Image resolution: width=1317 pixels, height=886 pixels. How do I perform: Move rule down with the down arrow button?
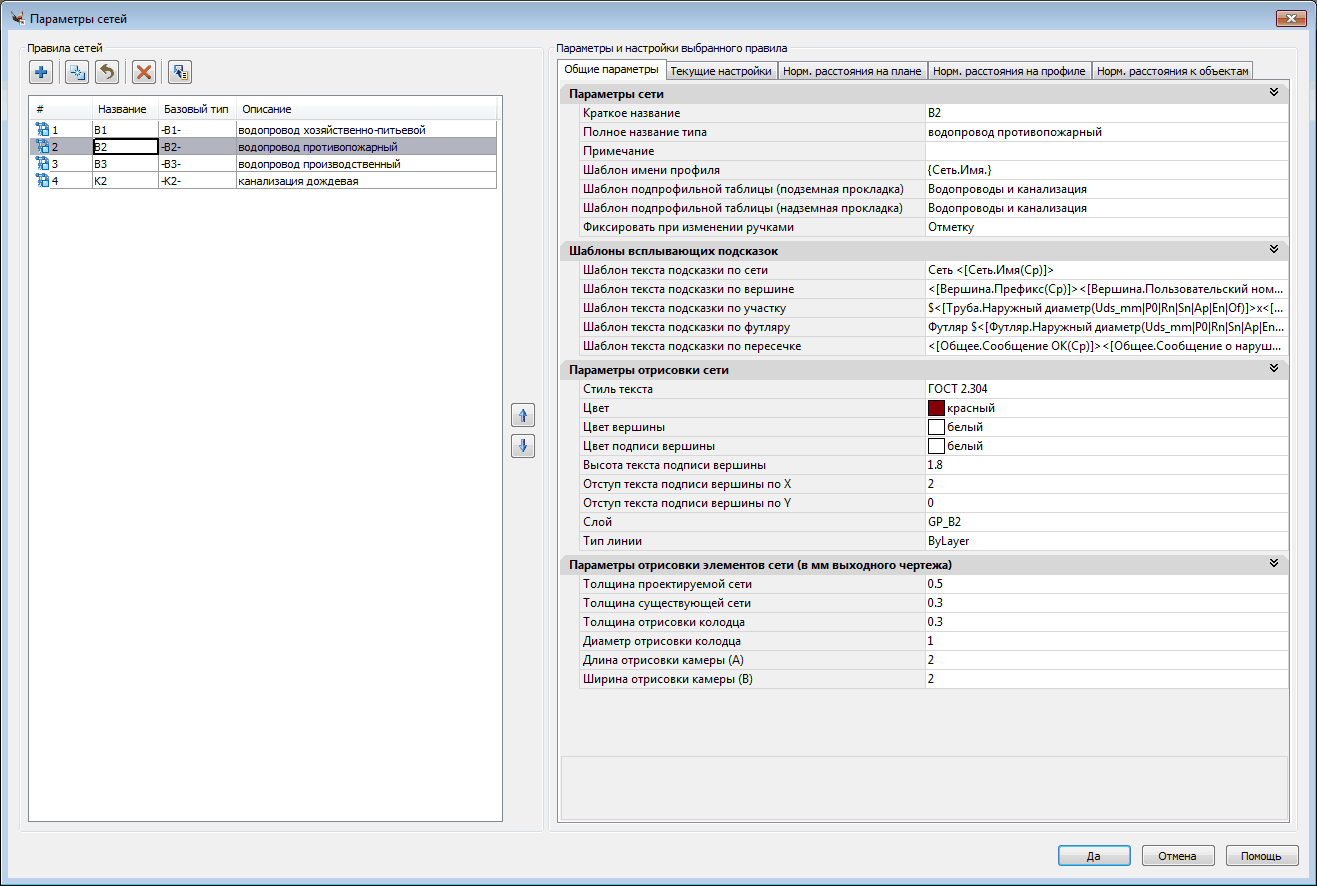(523, 446)
